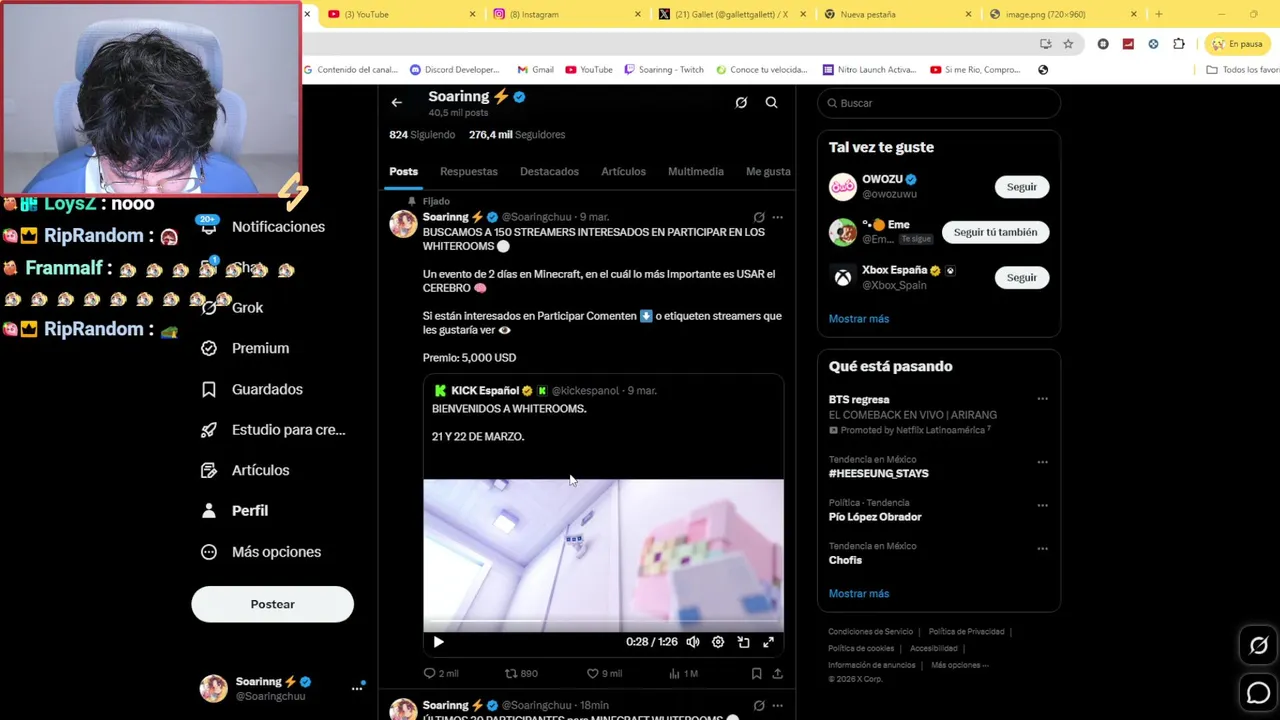
Task: Open Soarinng - Twitch bookmark
Action: pyautogui.click(x=663, y=70)
